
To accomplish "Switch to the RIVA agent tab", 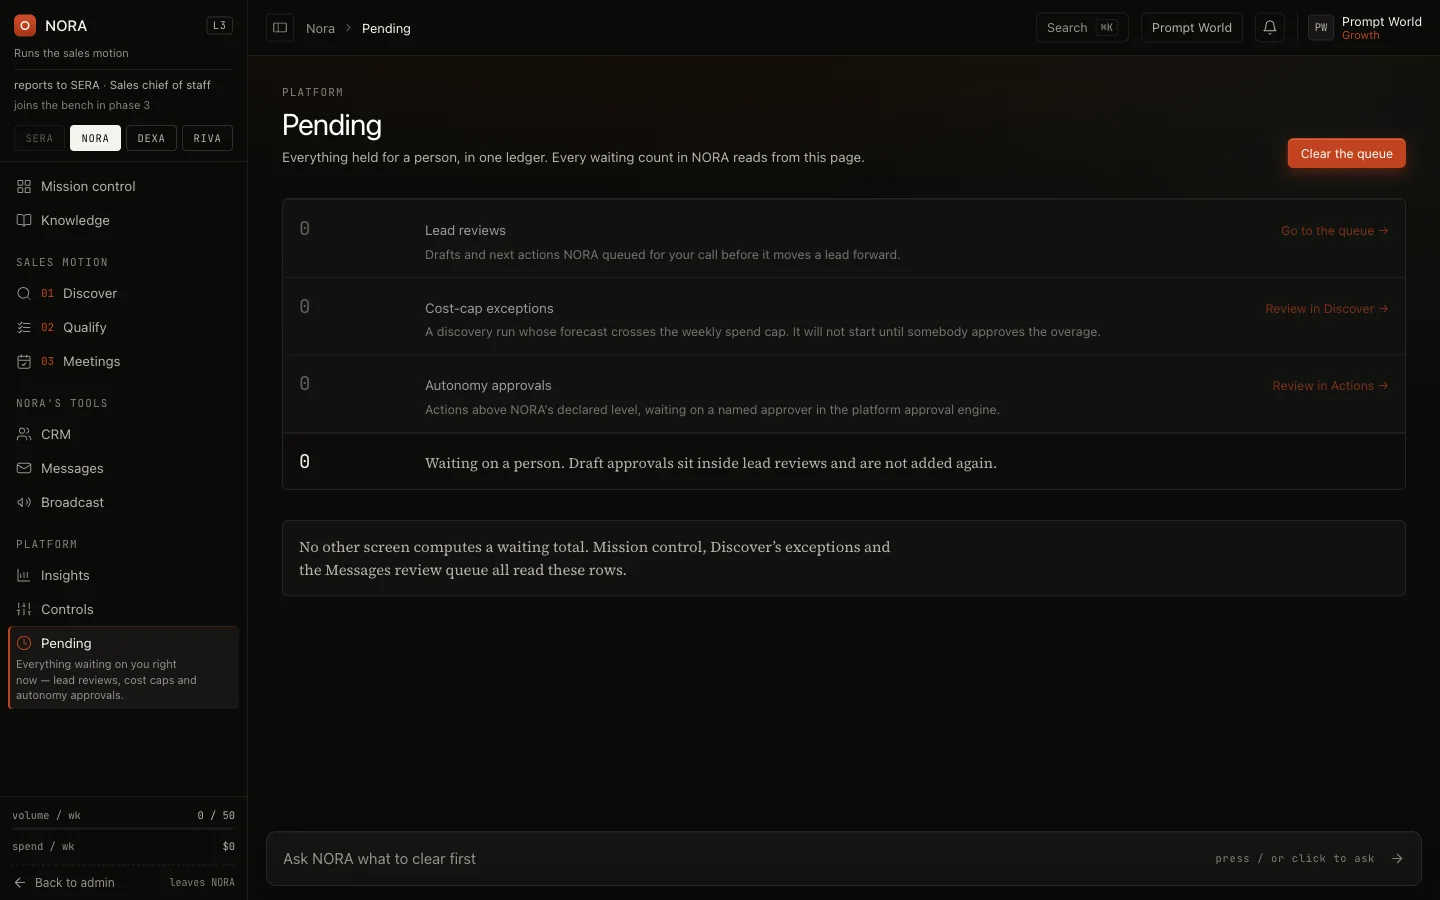I will pos(207,138).
